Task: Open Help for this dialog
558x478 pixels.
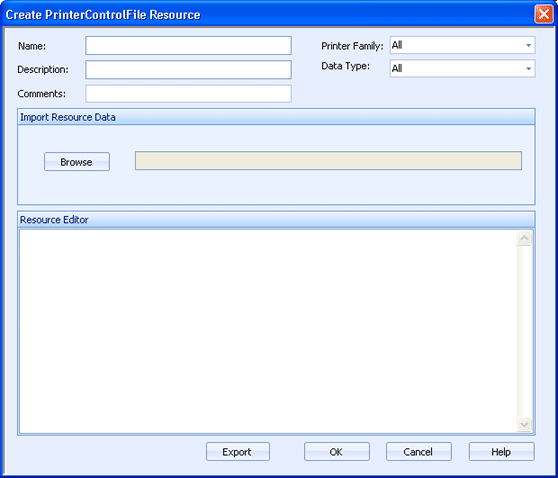Action: point(501,452)
